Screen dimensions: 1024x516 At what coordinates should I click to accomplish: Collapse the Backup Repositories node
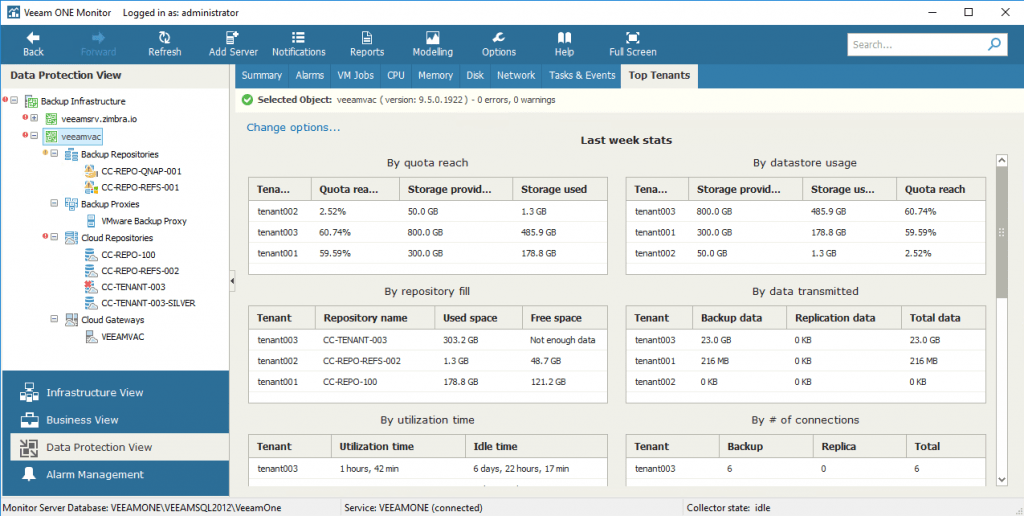[54, 154]
